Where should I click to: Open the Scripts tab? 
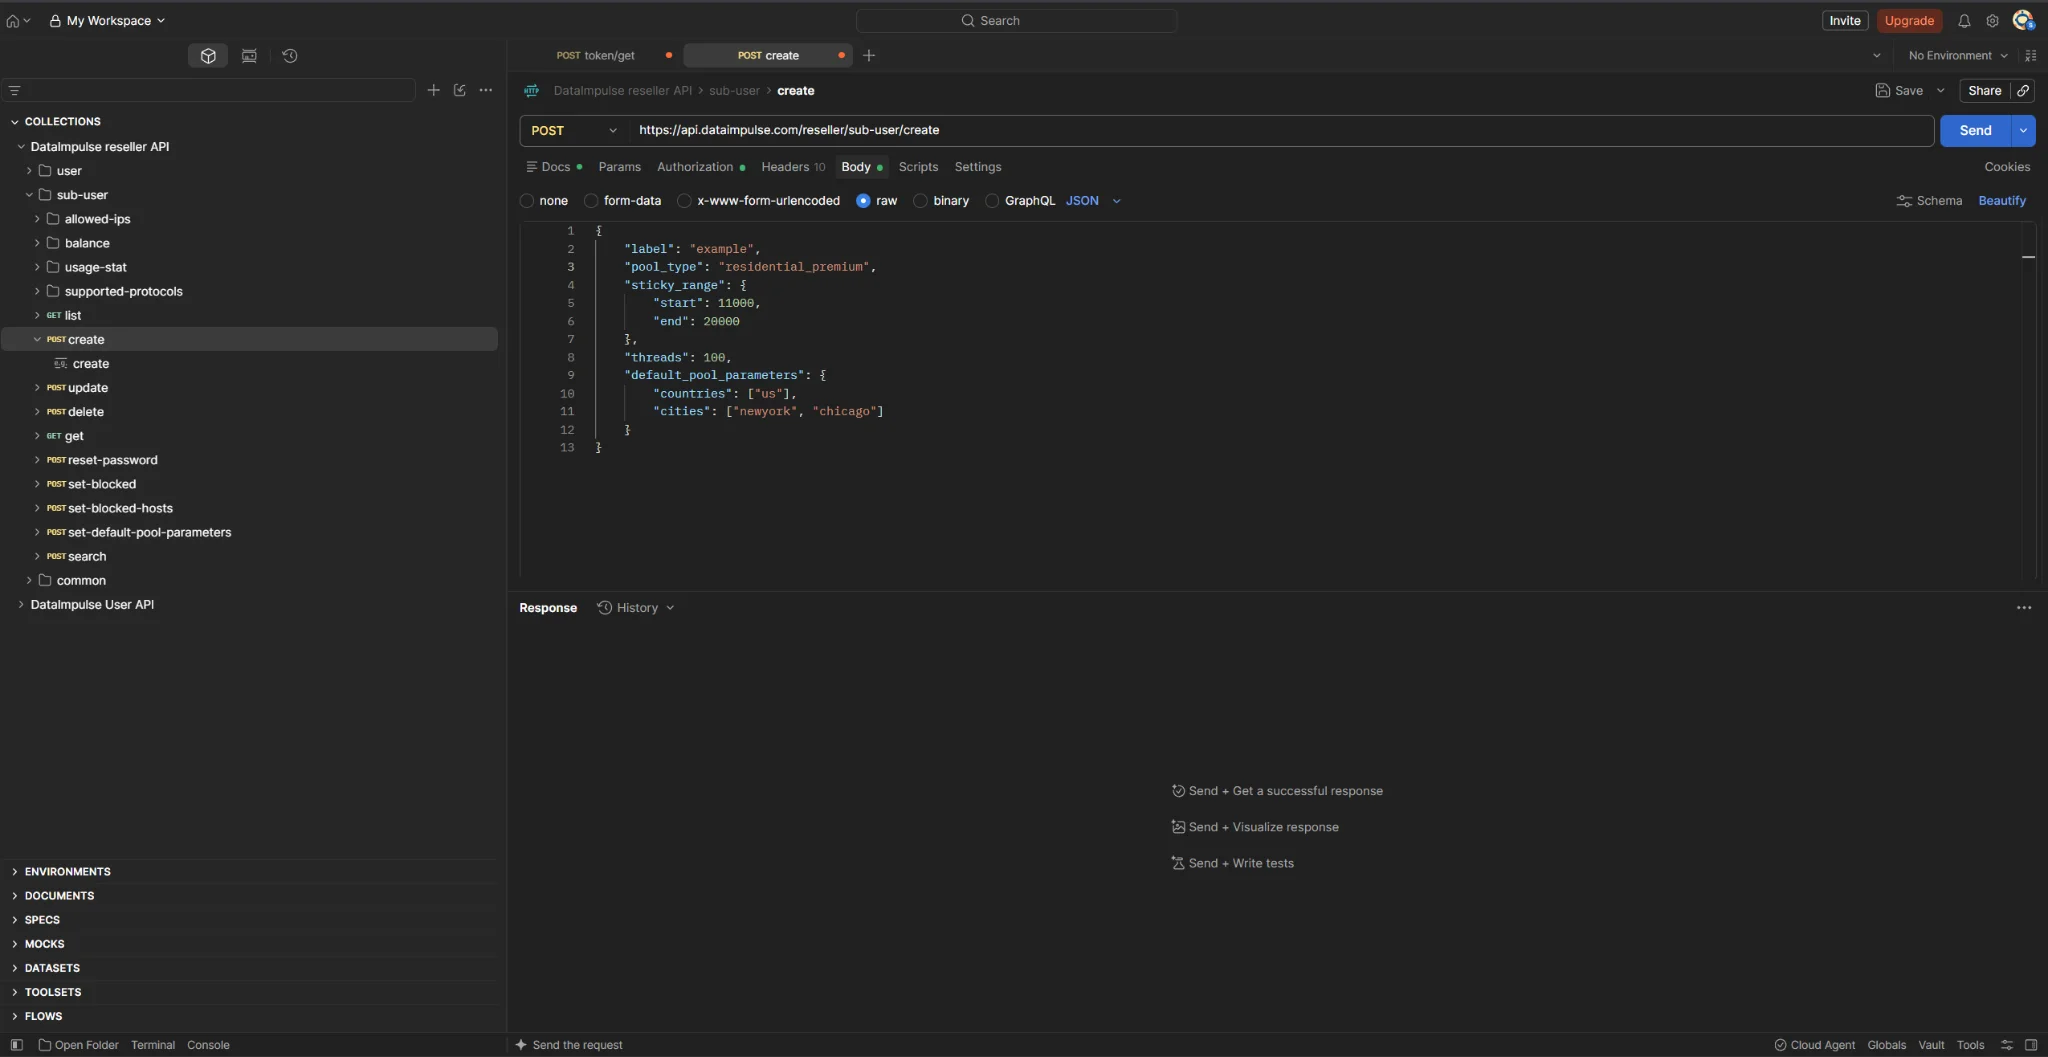coord(918,167)
